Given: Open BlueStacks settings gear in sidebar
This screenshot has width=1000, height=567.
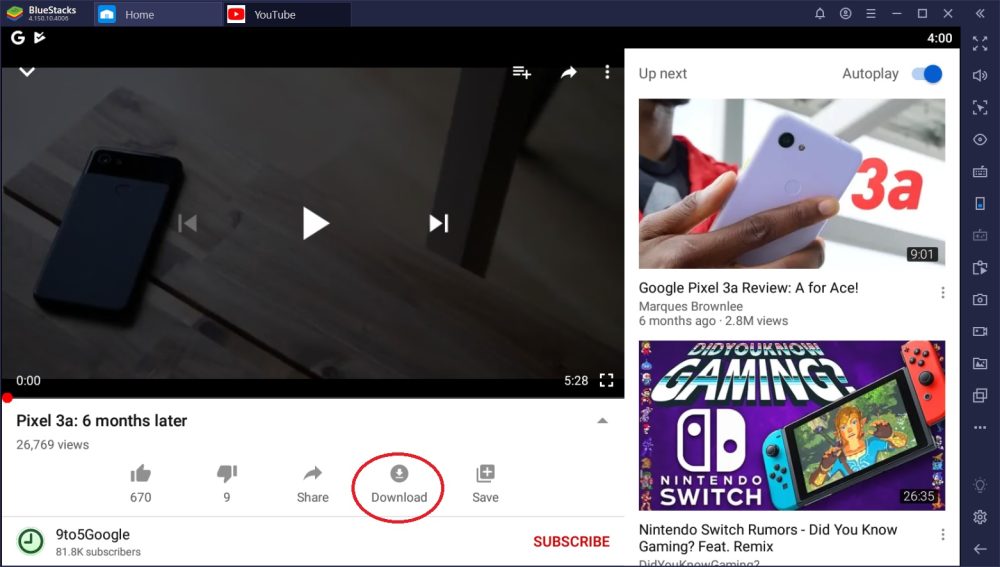Looking at the screenshot, I should pos(980,517).
